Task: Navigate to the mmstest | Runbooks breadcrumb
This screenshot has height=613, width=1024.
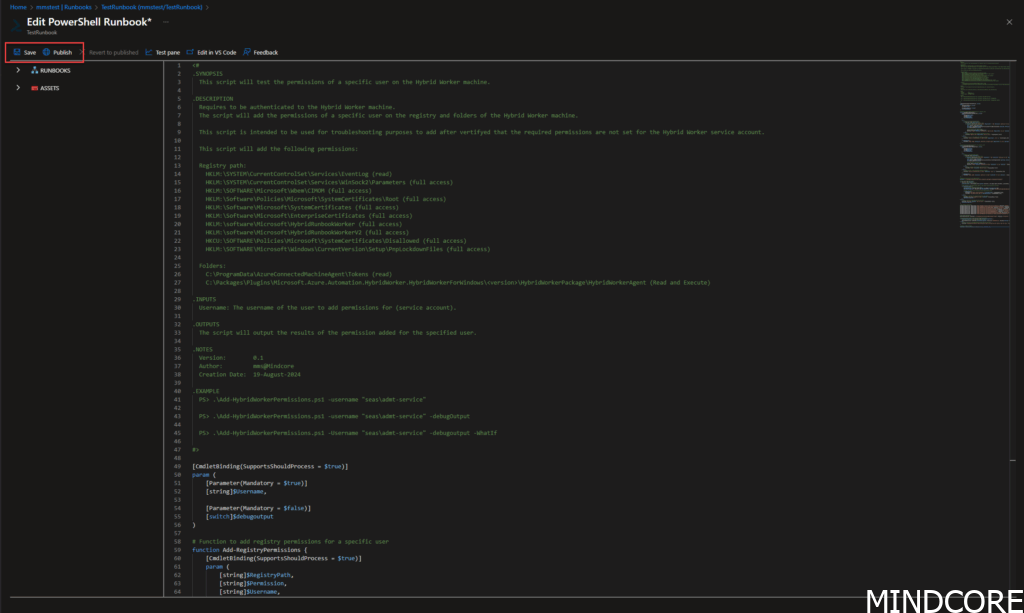Action: click(64, 7)
